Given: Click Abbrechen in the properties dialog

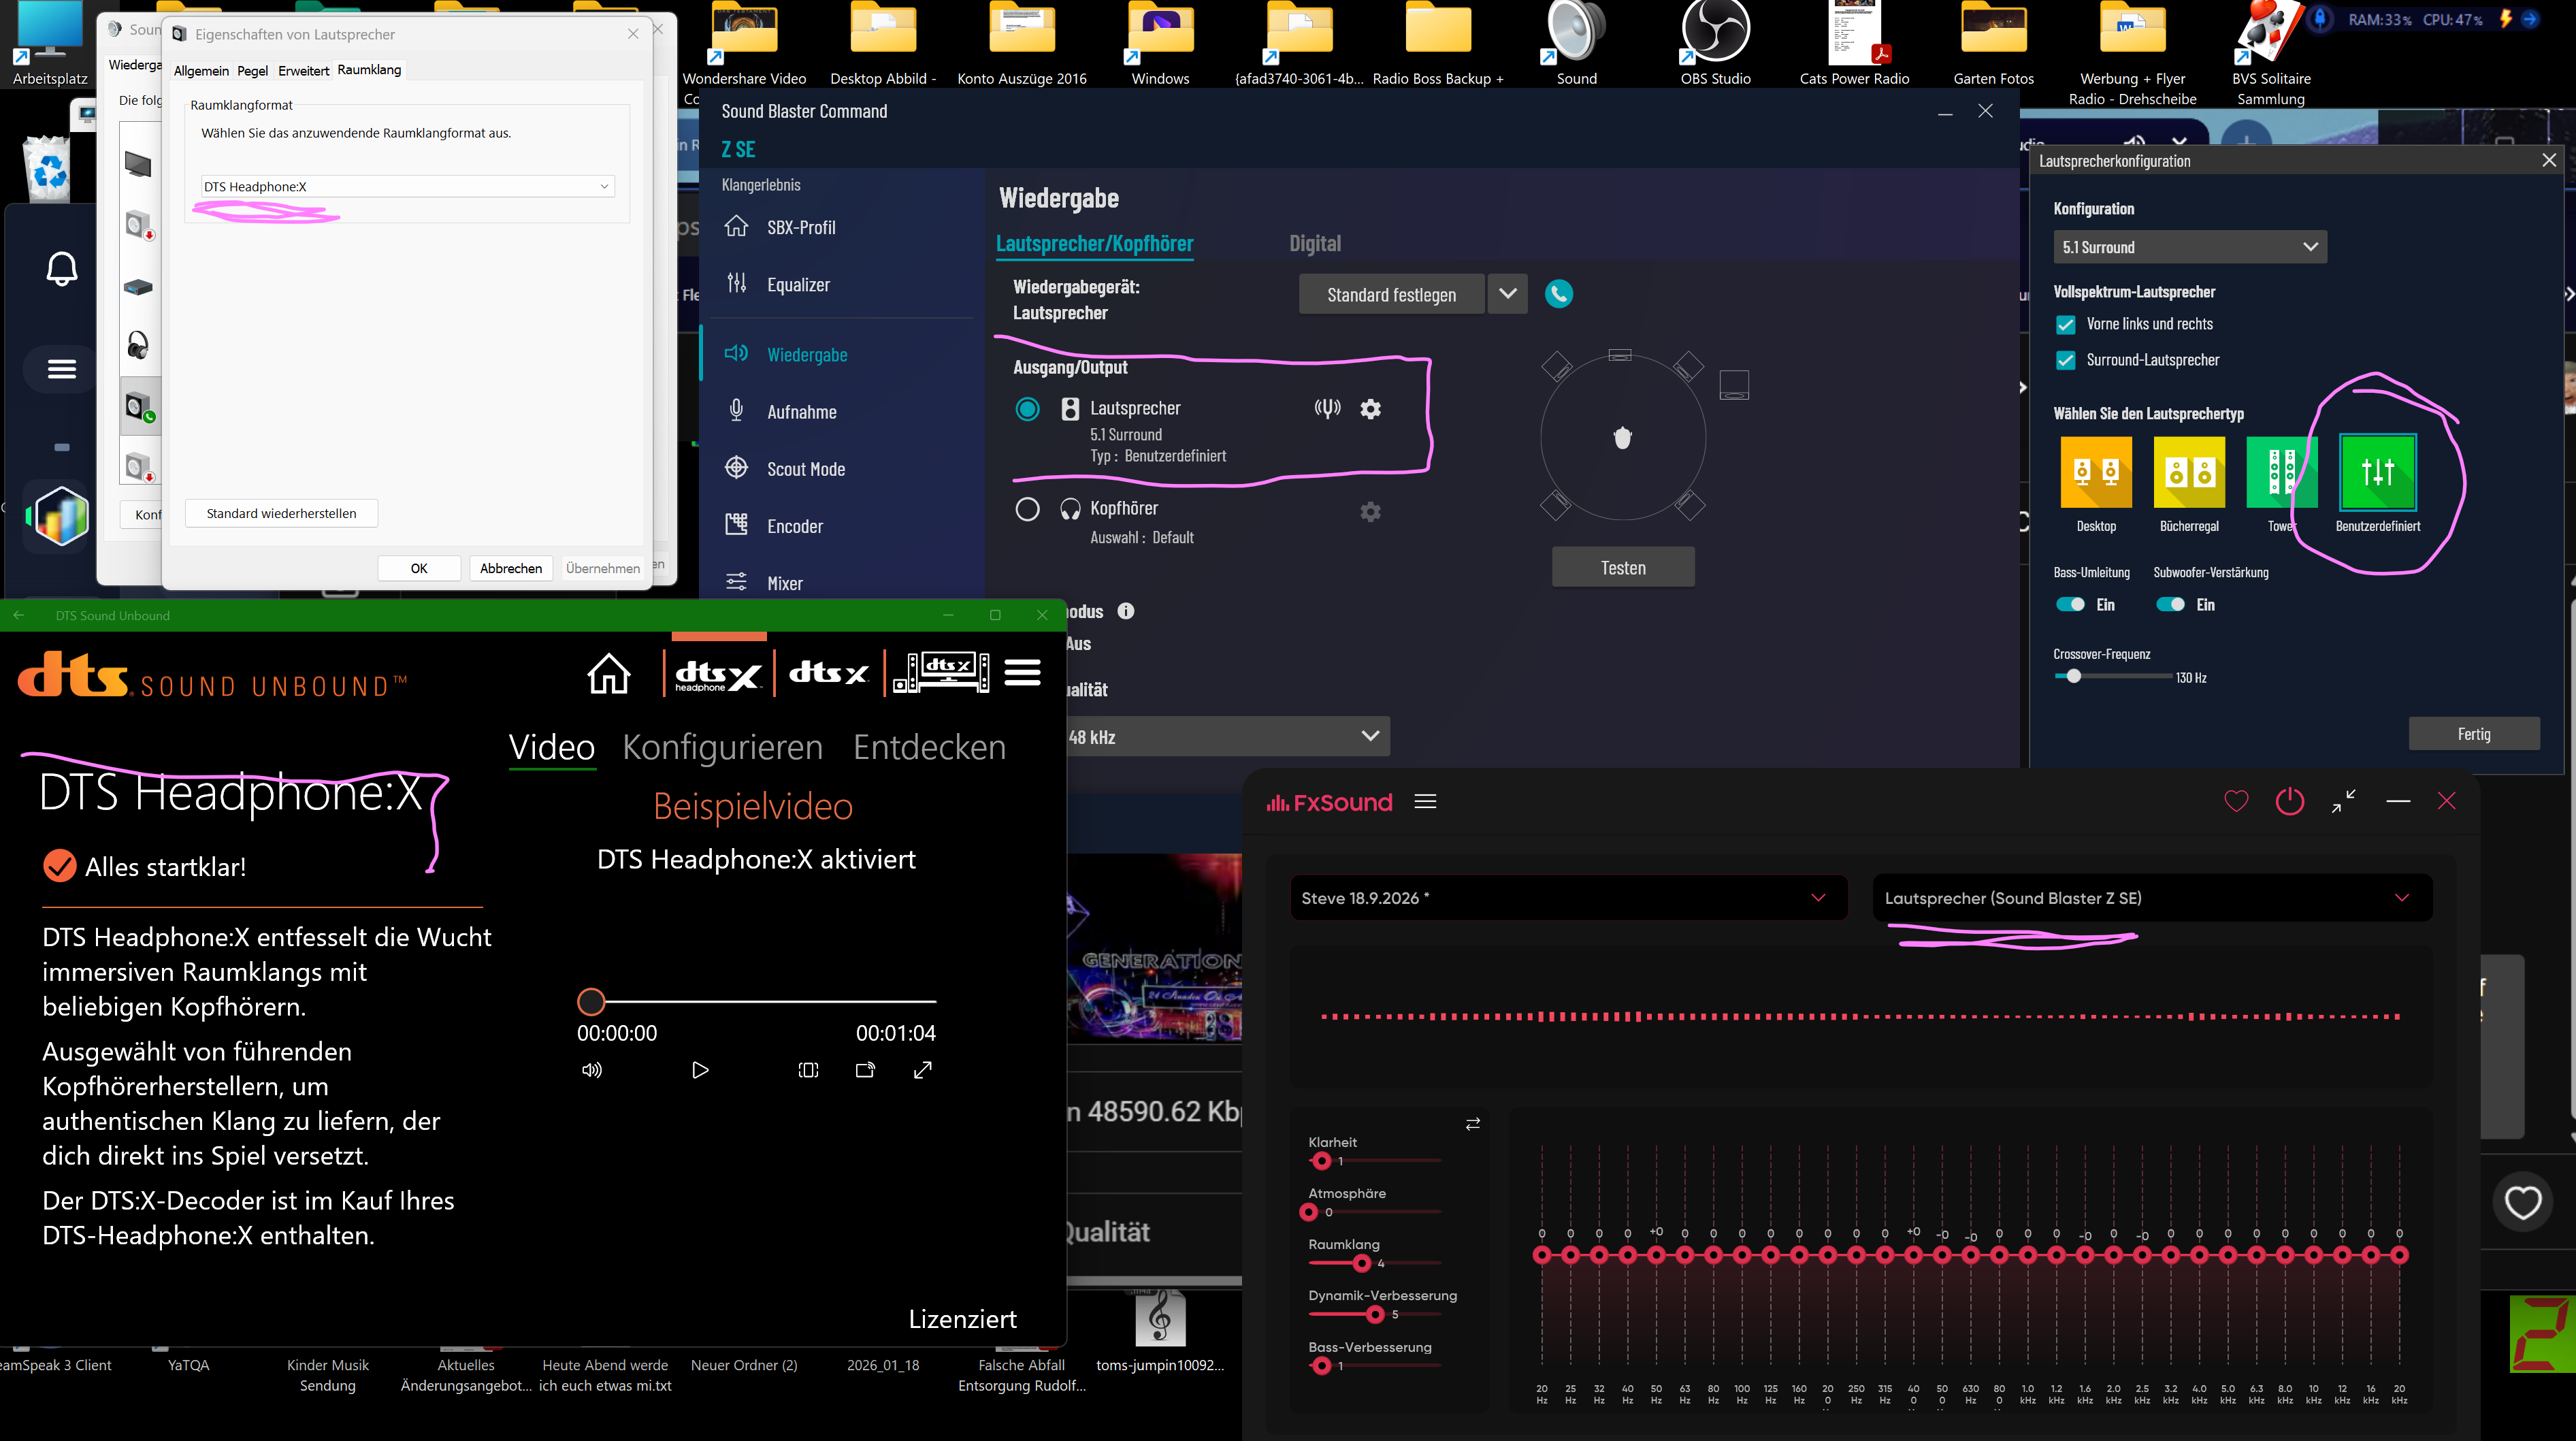Looking at the screenshot, I should click(x=510, y=568).
